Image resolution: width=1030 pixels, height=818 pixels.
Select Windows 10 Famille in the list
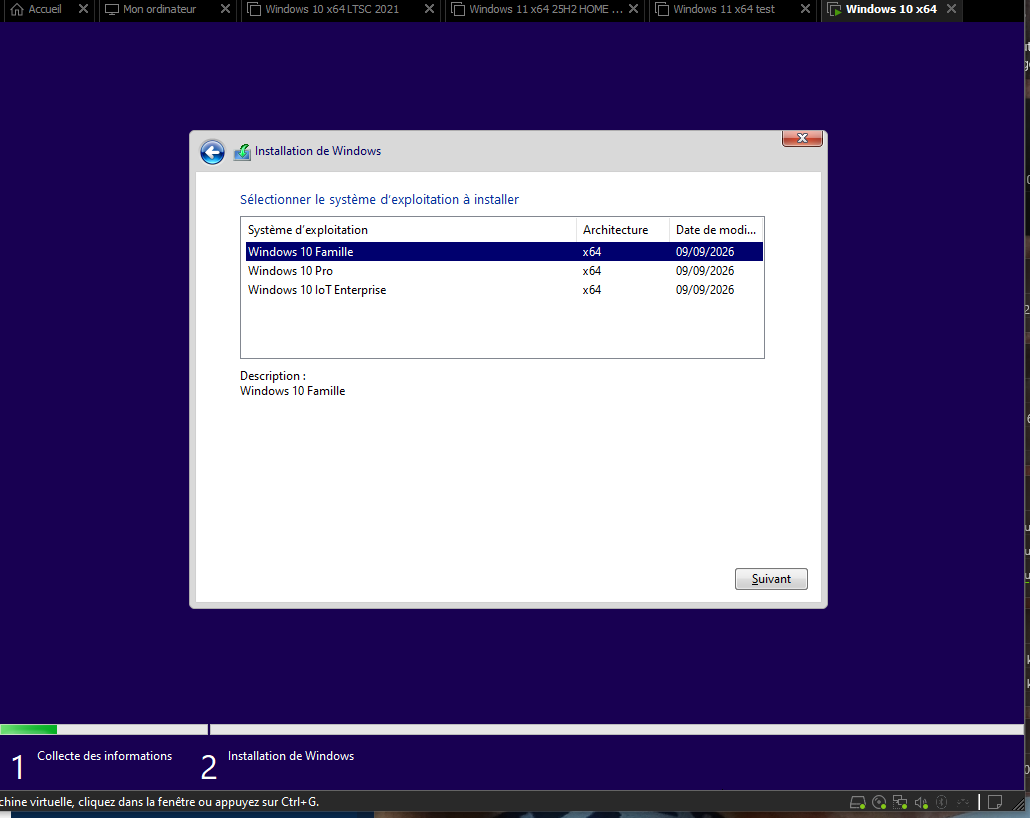504,252
